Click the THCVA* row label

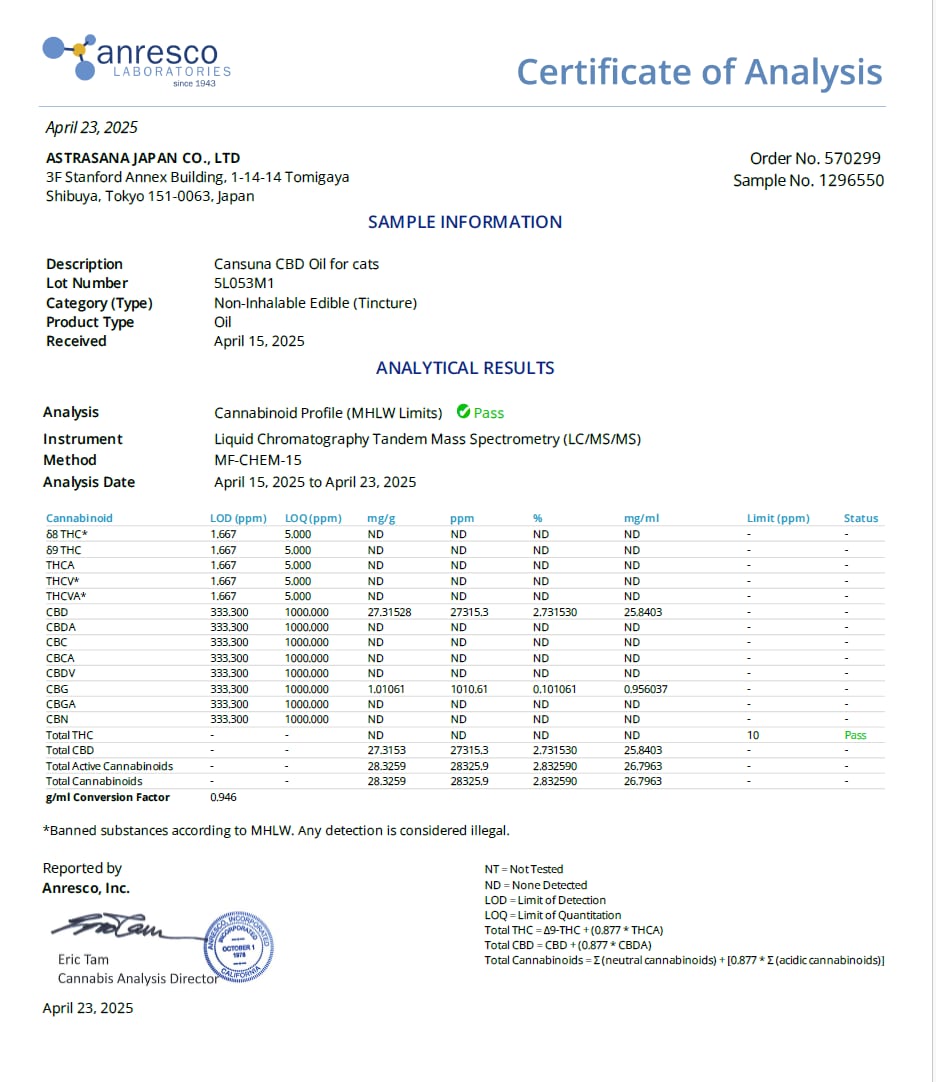[66, 596]
